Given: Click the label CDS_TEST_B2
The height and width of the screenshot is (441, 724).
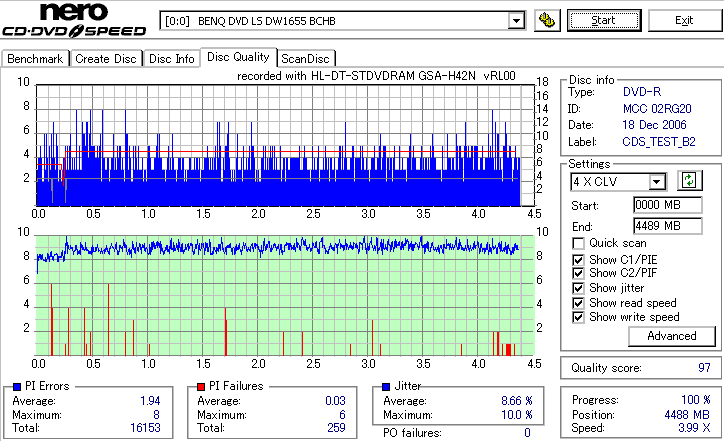Looking at the screenshot, I should [659, 142].
